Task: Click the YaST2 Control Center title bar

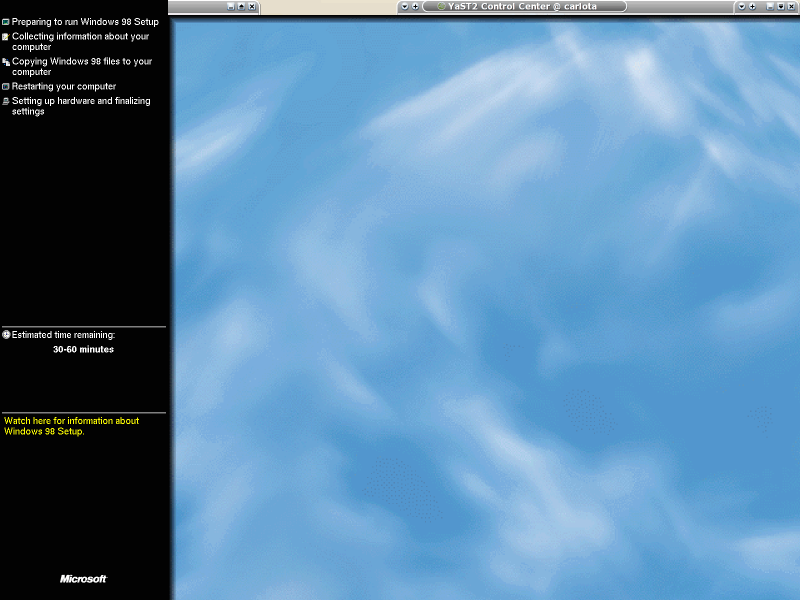Action: coord(530,6)
